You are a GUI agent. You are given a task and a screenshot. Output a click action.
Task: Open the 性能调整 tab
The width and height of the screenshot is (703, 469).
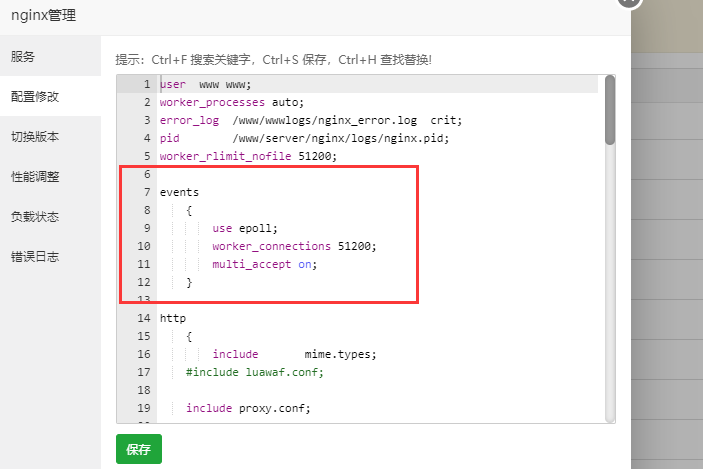point(50,176)
